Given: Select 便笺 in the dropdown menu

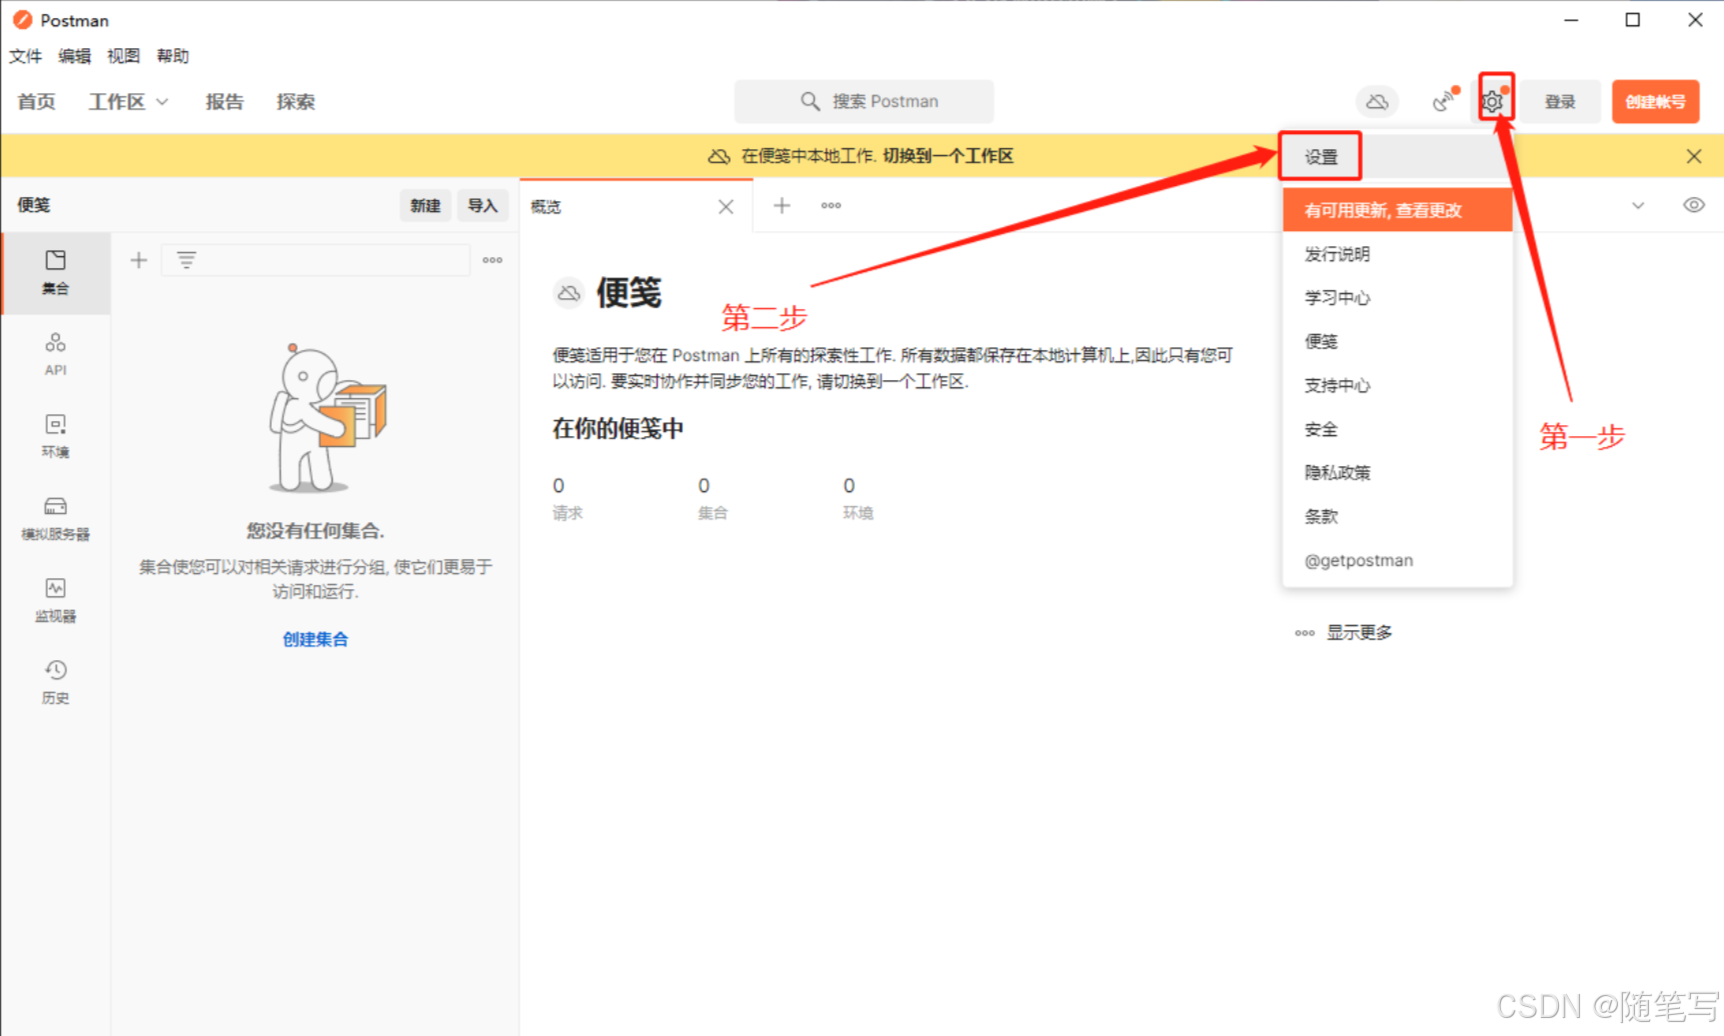Looking at the screenshot, I should pyautogui.click(x=1397, y=342).
